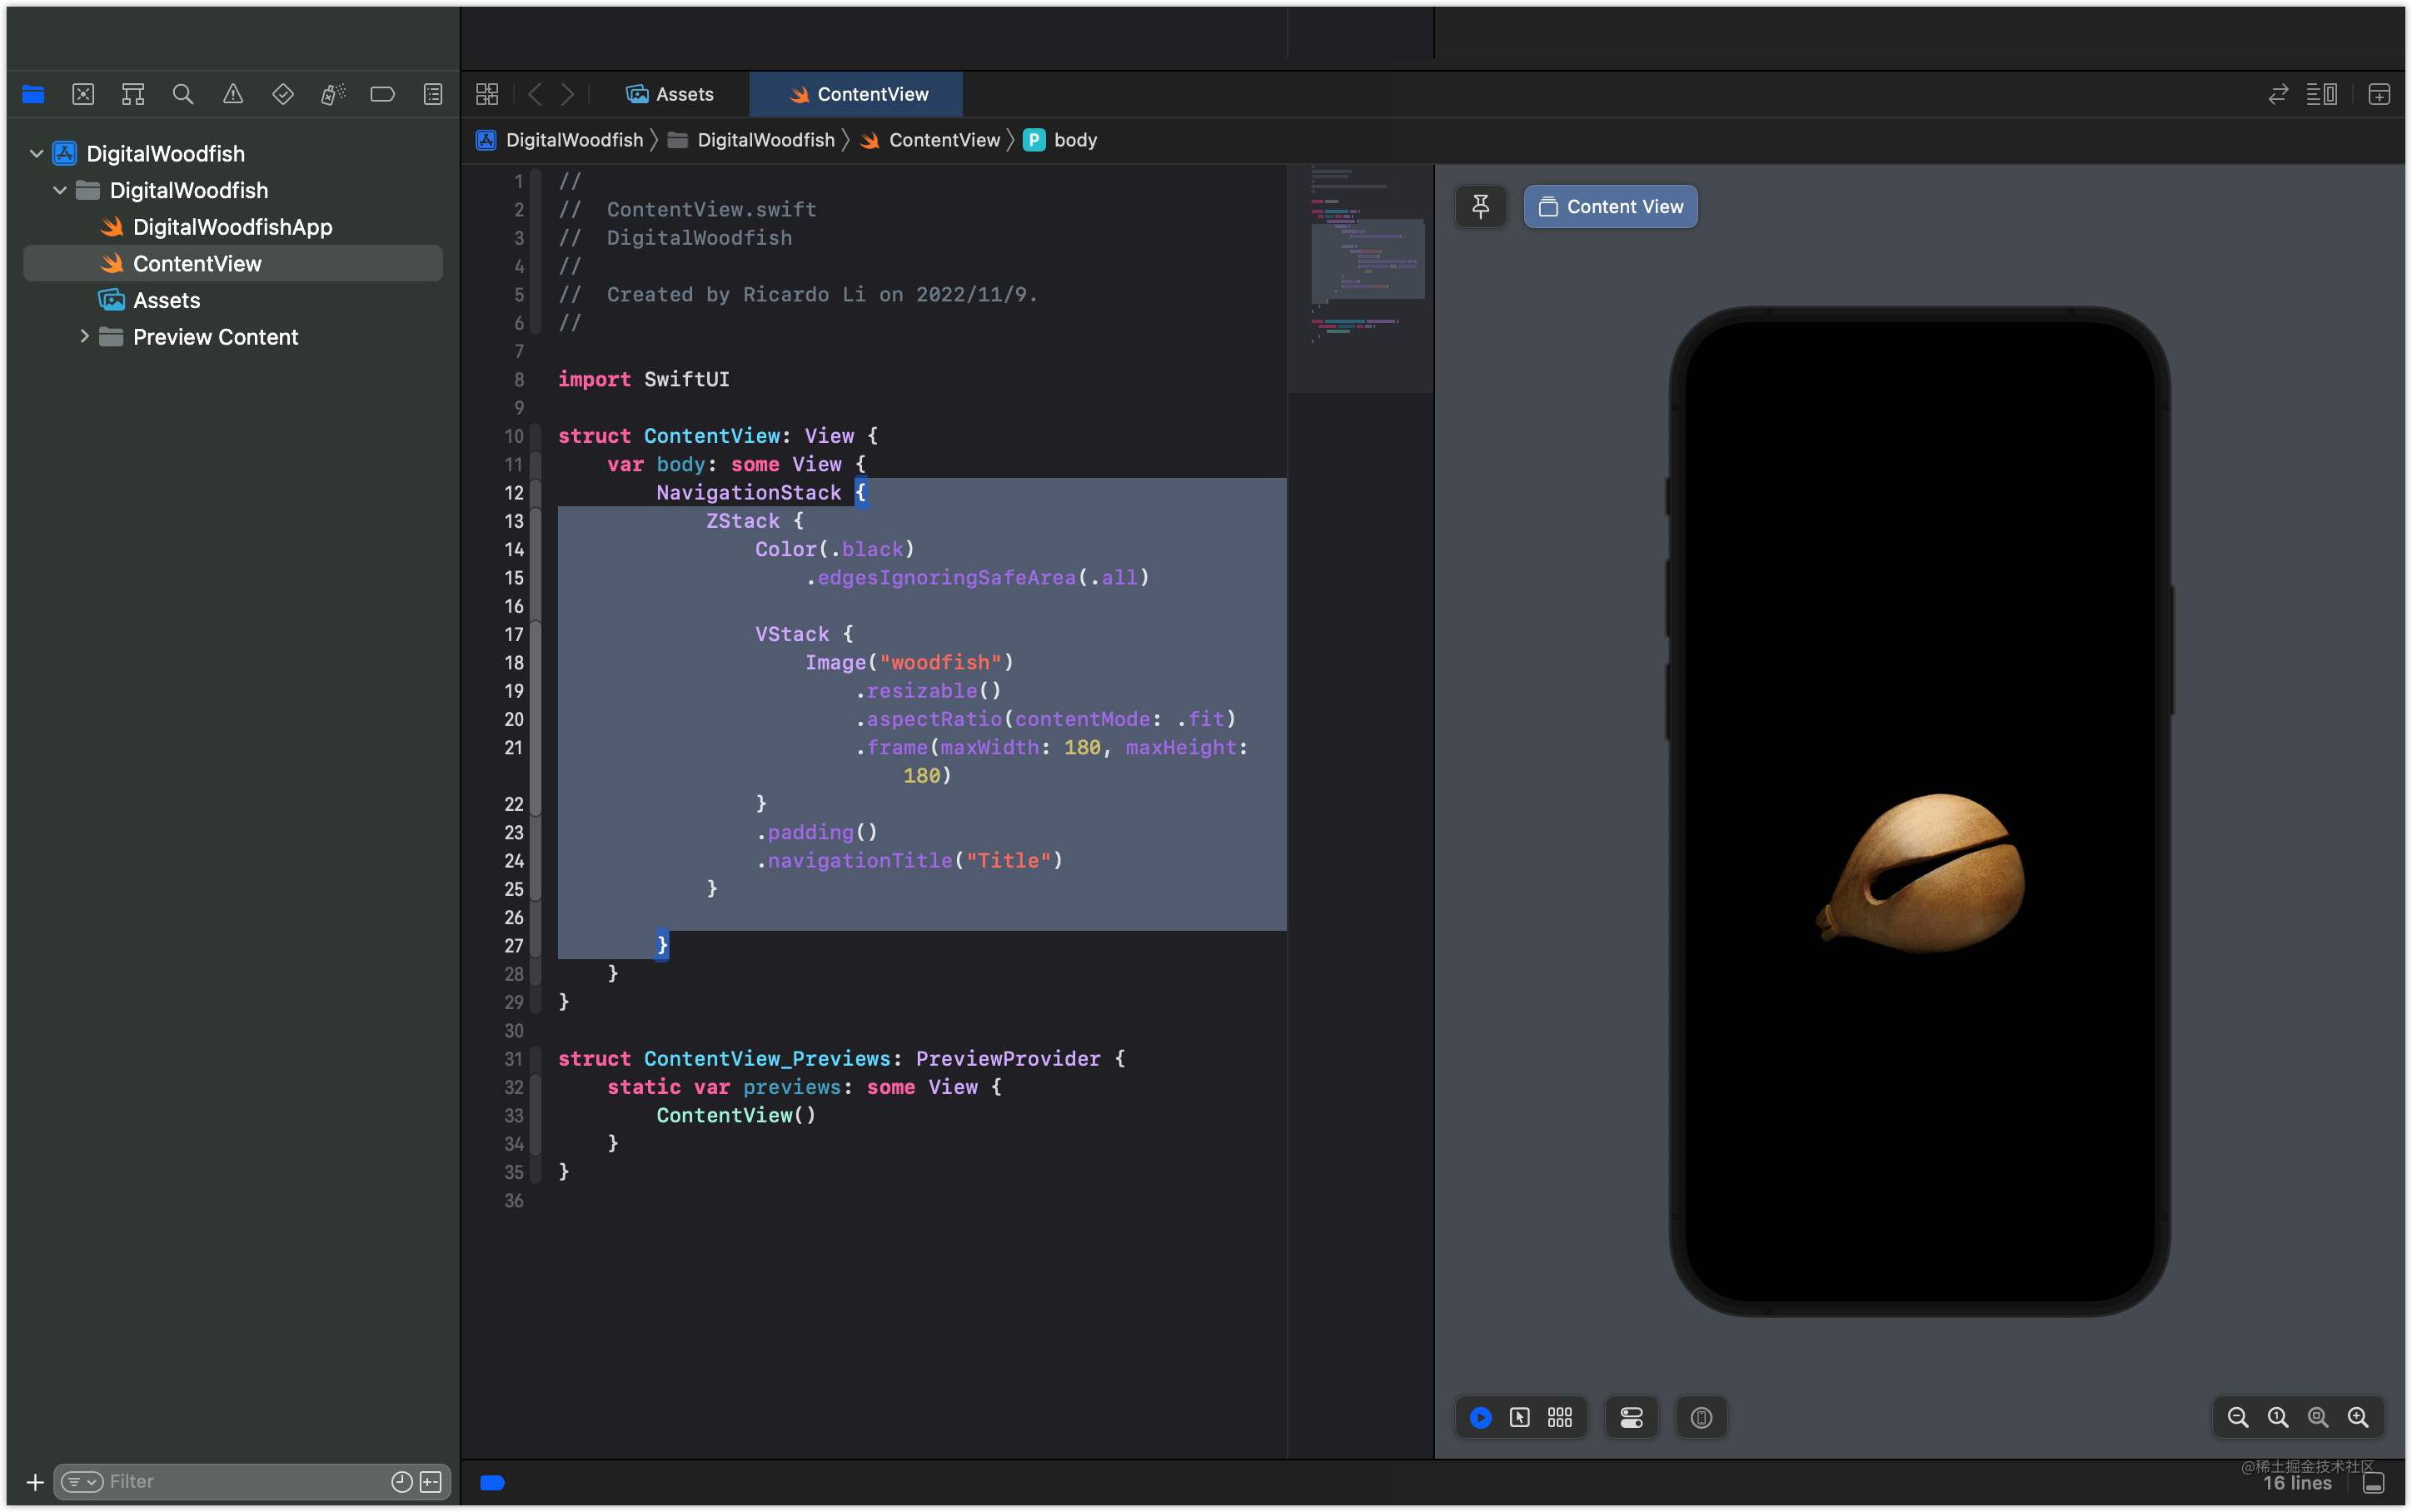
Task: Toggle the editor adjust options layout
Action: [x=2321, y=94]
